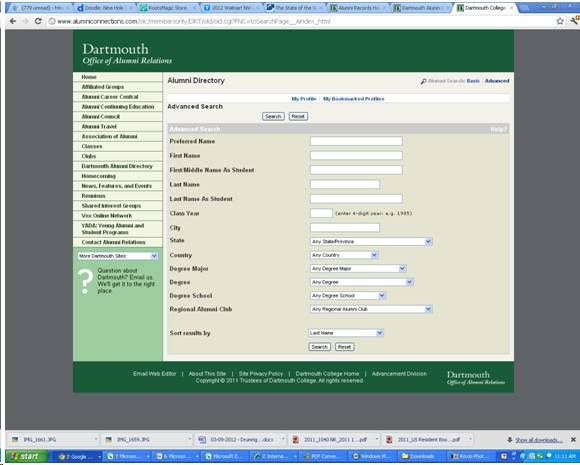Switch to the Alumni Records browser tab

pos(357,7)
